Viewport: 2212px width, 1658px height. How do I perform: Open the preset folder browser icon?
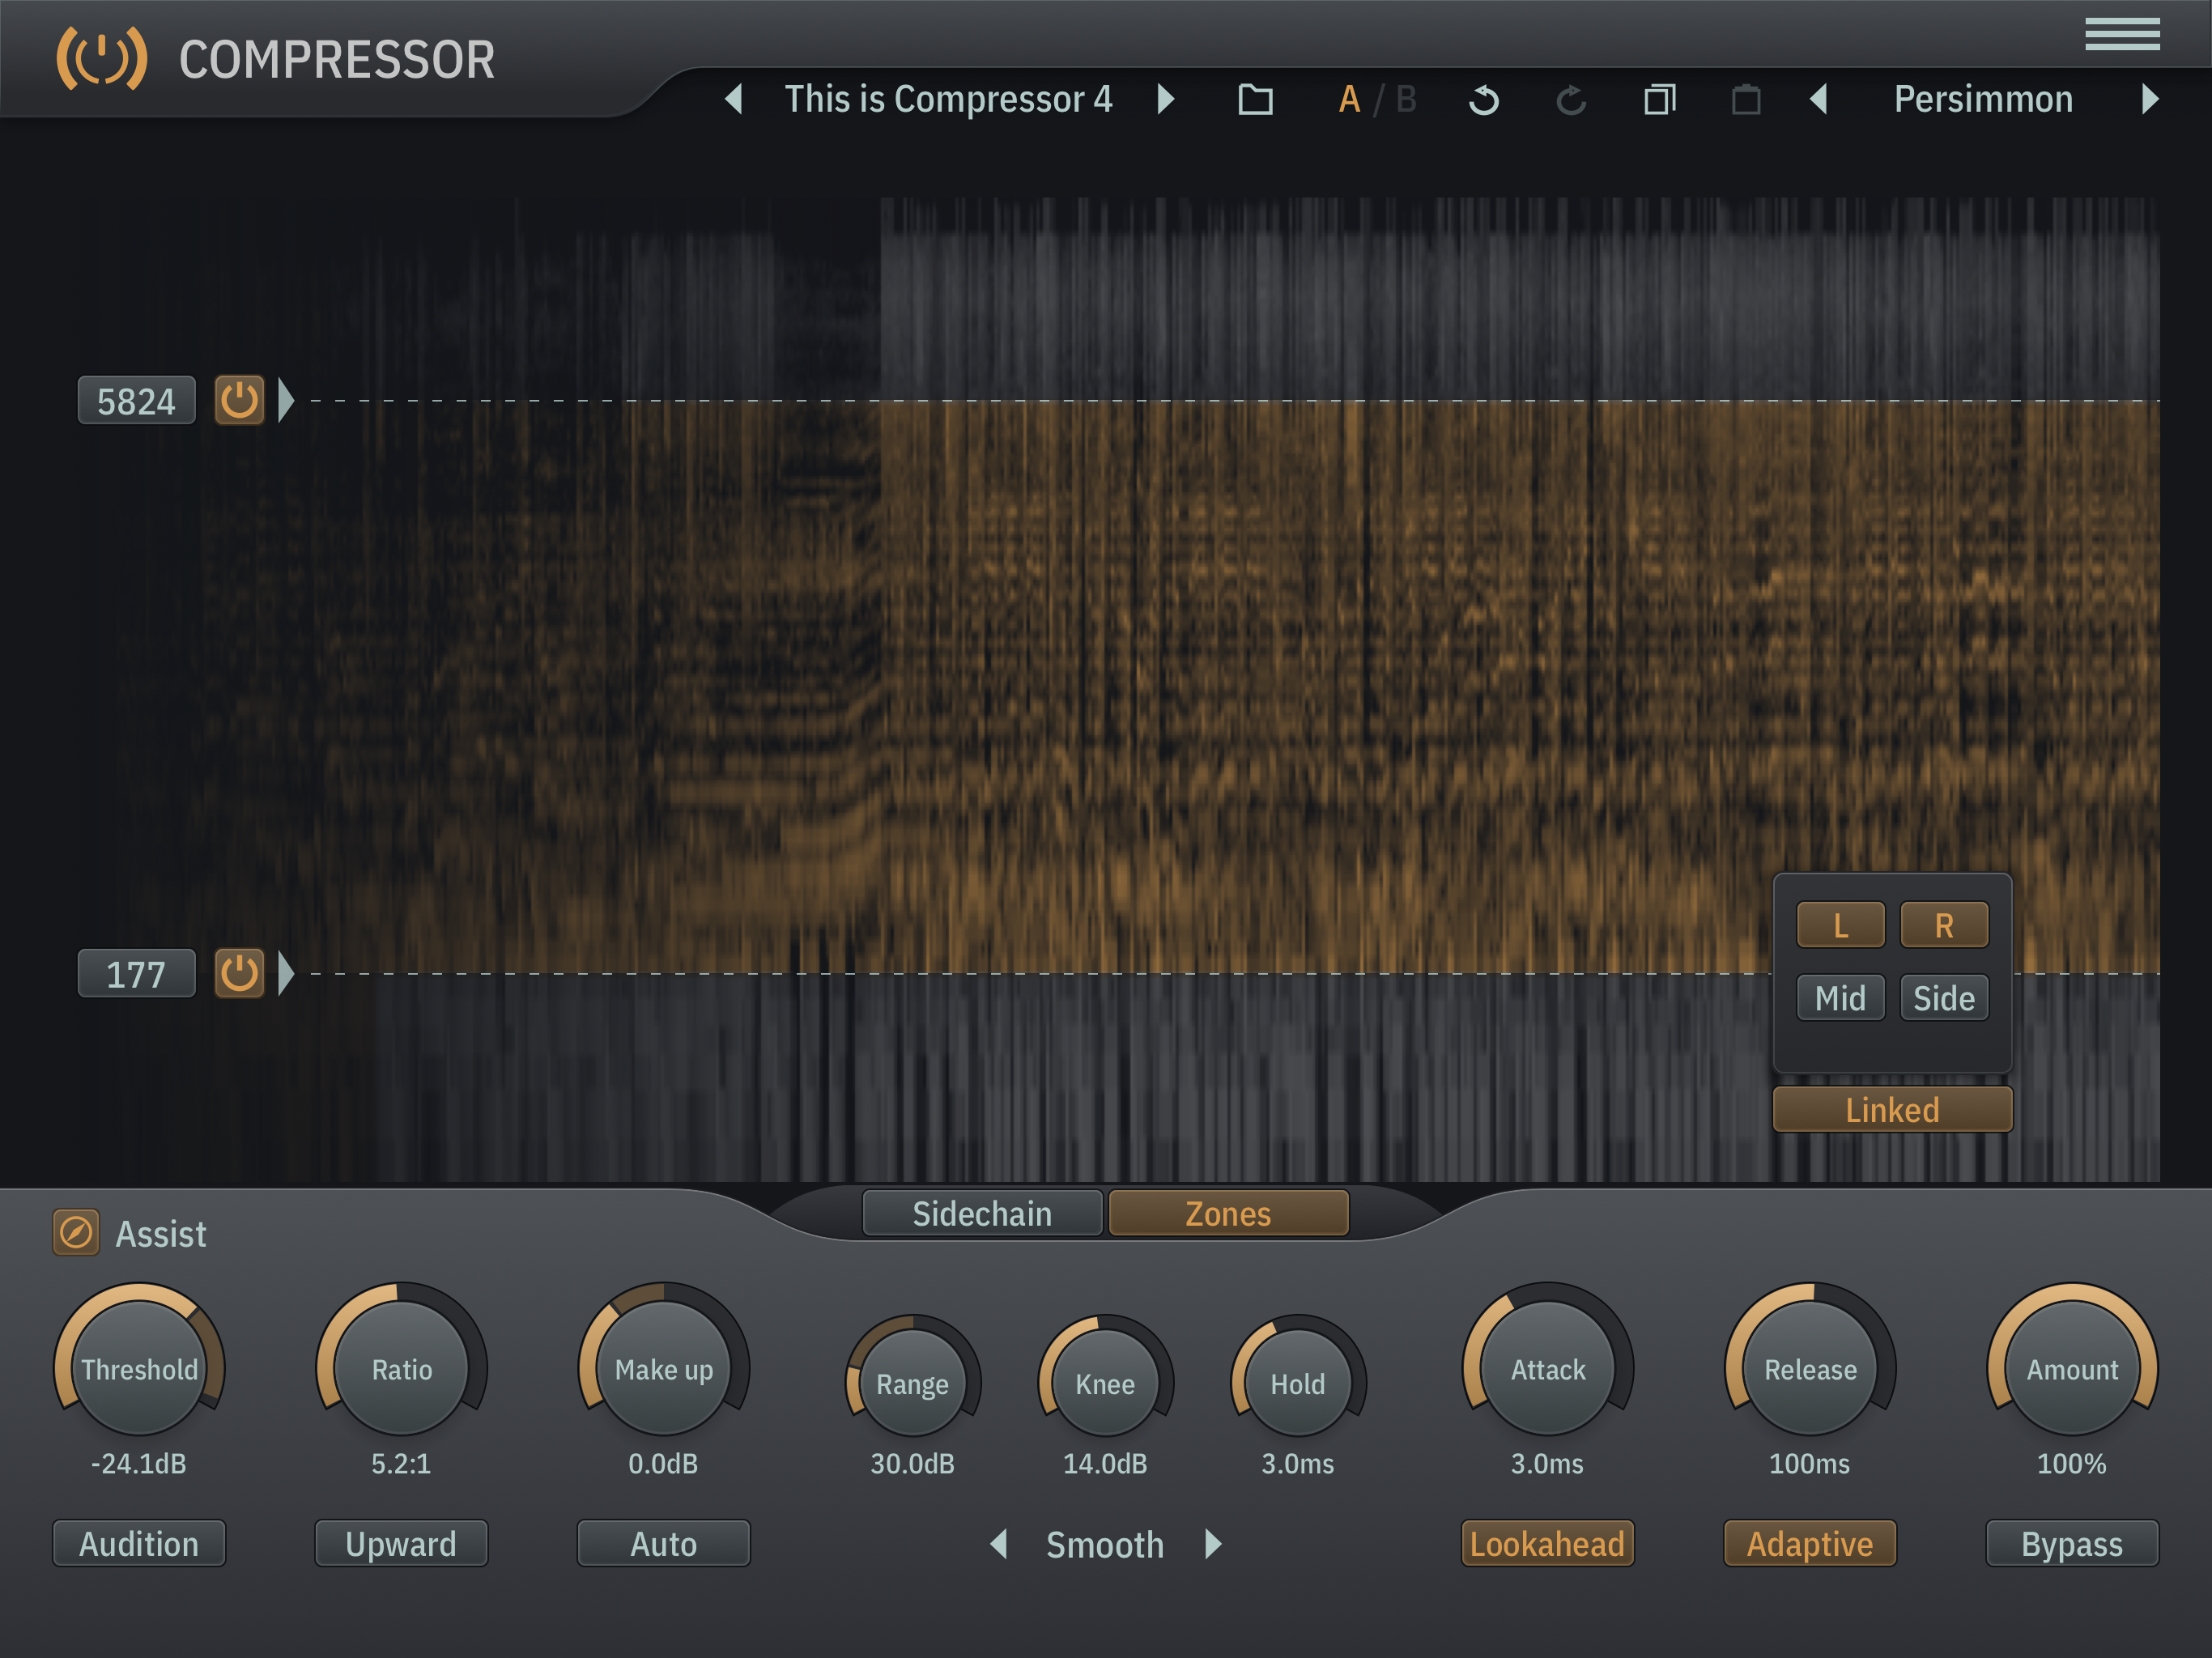(x=1255, y=99)
